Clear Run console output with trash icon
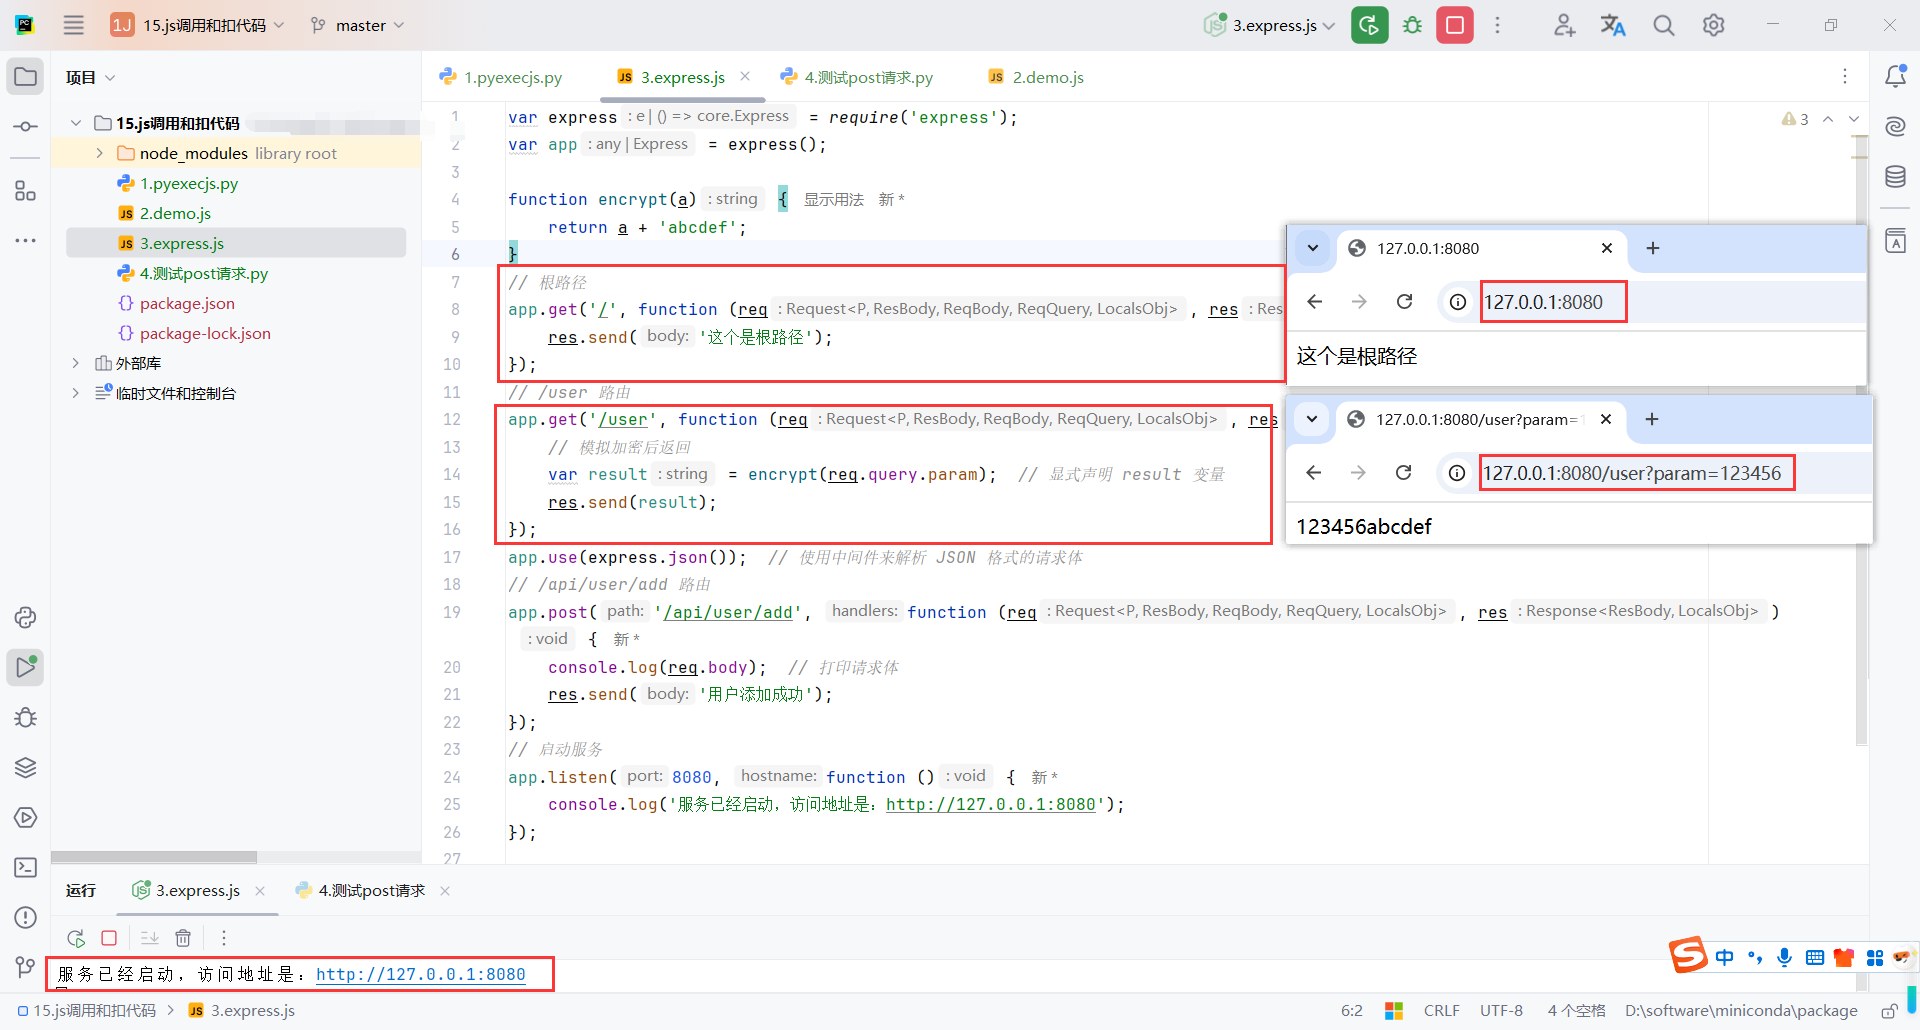Viewport: 1920px width, 1030px height. click(x=183, y=938)
